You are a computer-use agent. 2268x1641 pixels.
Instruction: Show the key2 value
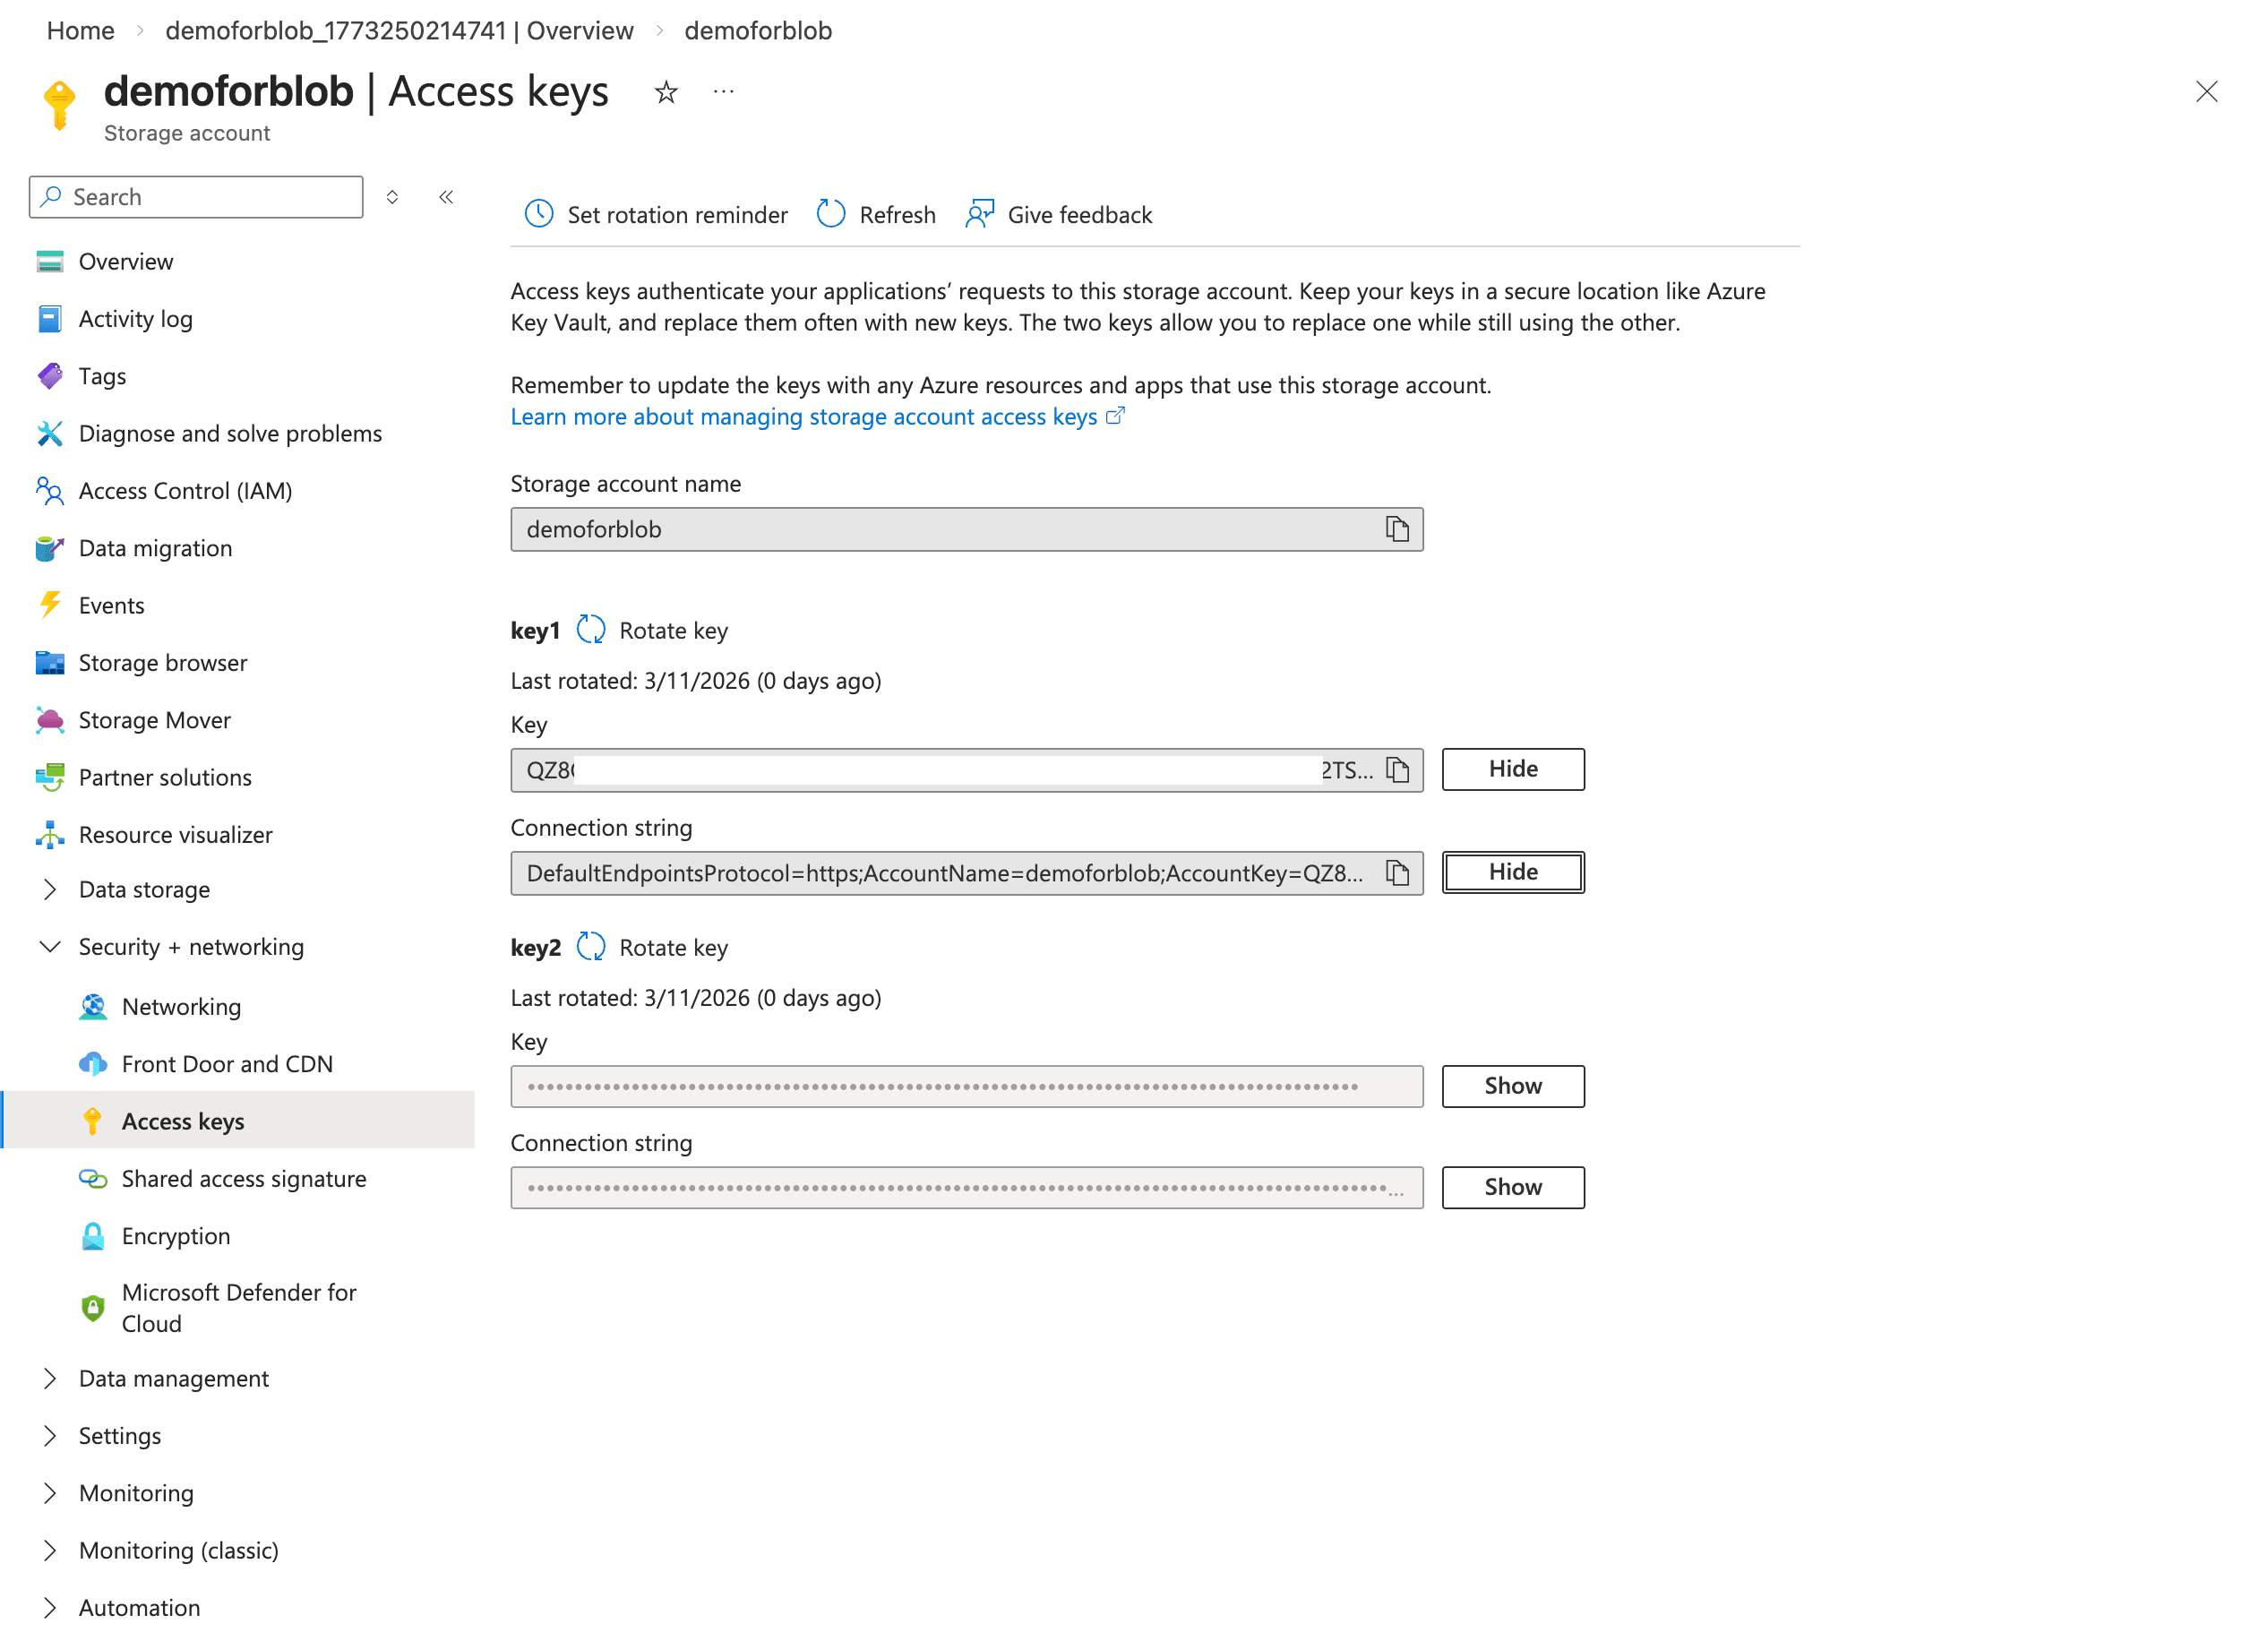[x=1512, y=1086]
